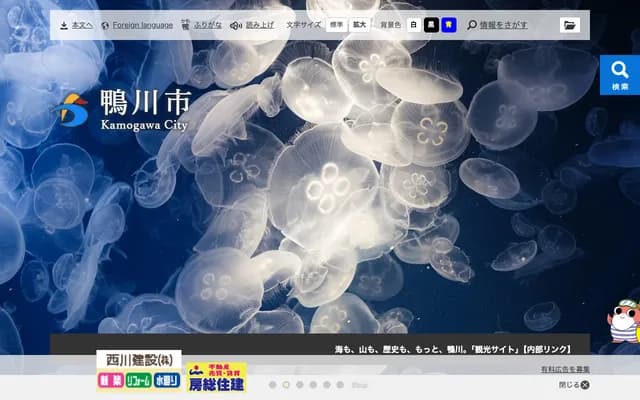
Task: Open the Foreign language link
Action: (x=142, y=25)
